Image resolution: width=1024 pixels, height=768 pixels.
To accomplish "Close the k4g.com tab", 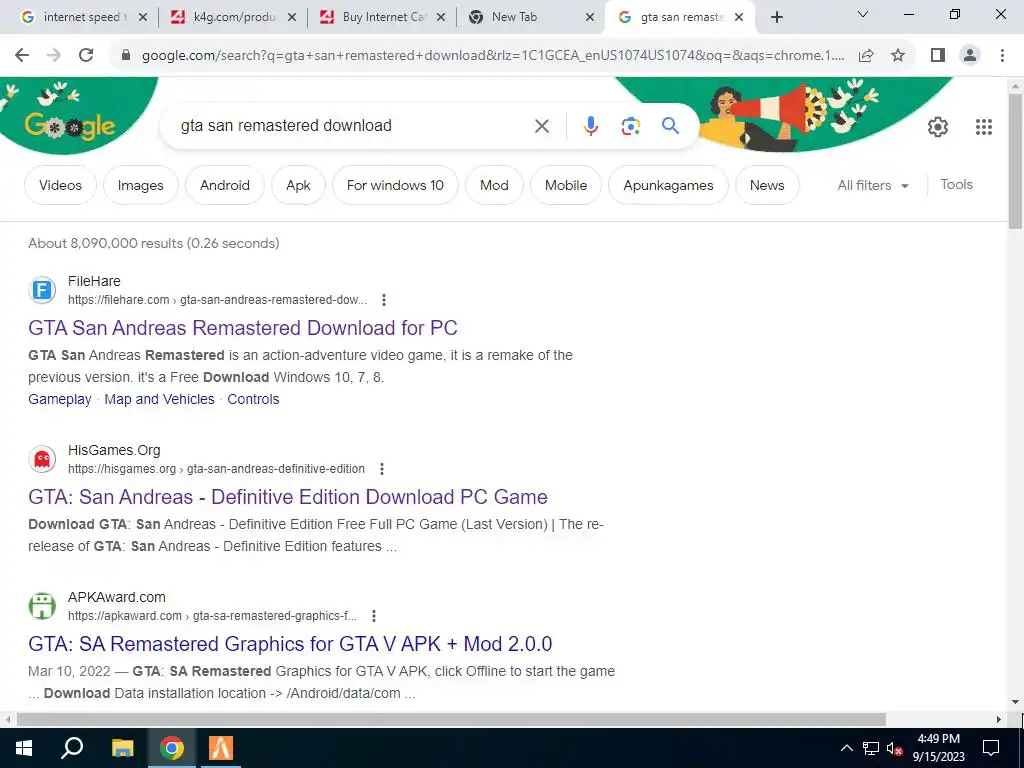I will tap(293, 18).
